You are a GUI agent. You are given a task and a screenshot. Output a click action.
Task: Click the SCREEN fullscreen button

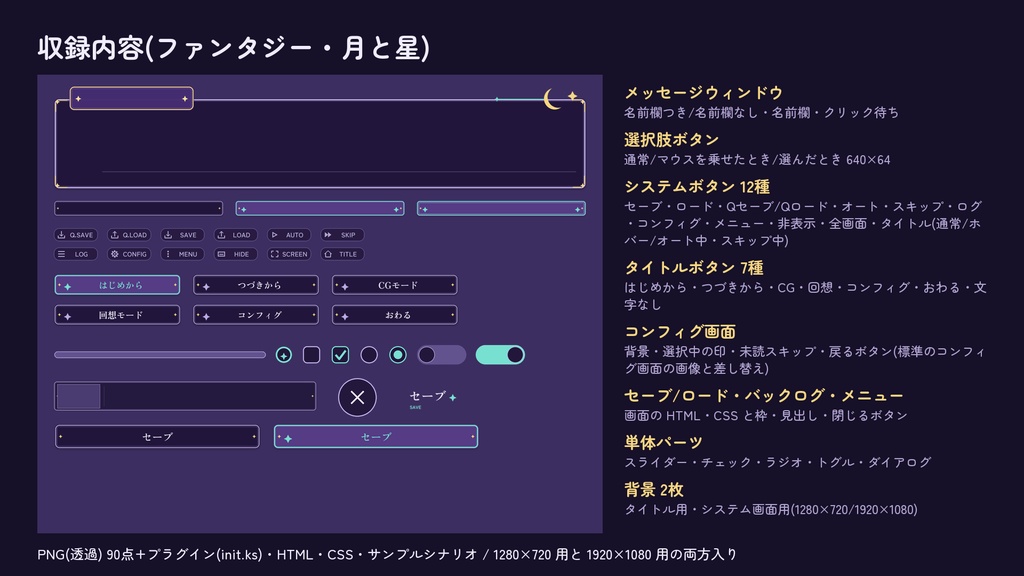(x=289, y=254)
